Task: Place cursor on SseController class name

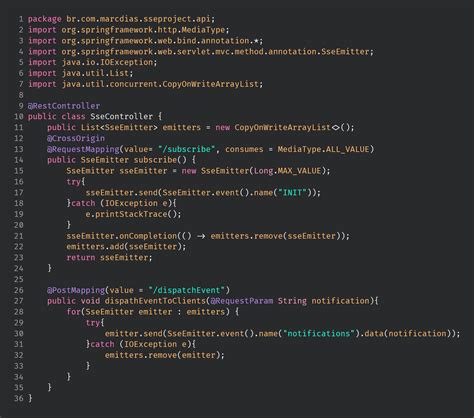Action: 121,117
